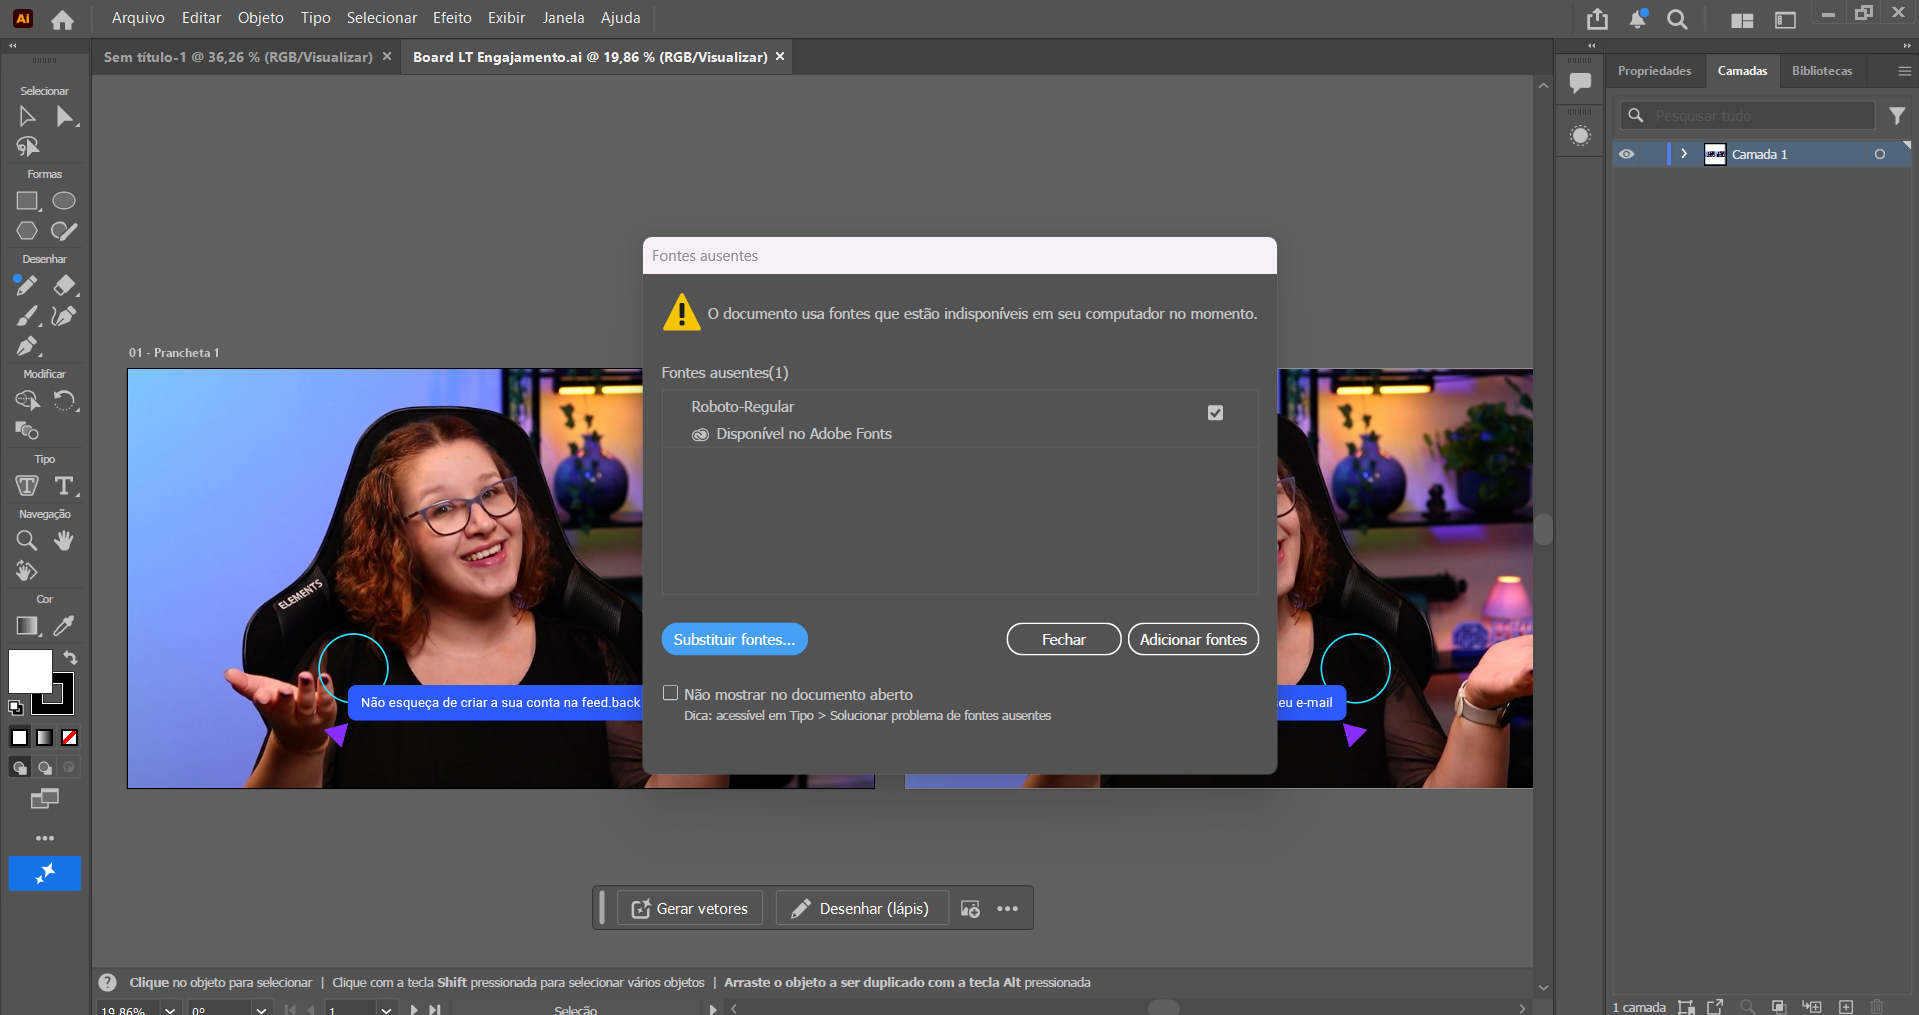
Task: Enable 'Não mostrar no documento aberto' checkbox
Action: point(671,693)
